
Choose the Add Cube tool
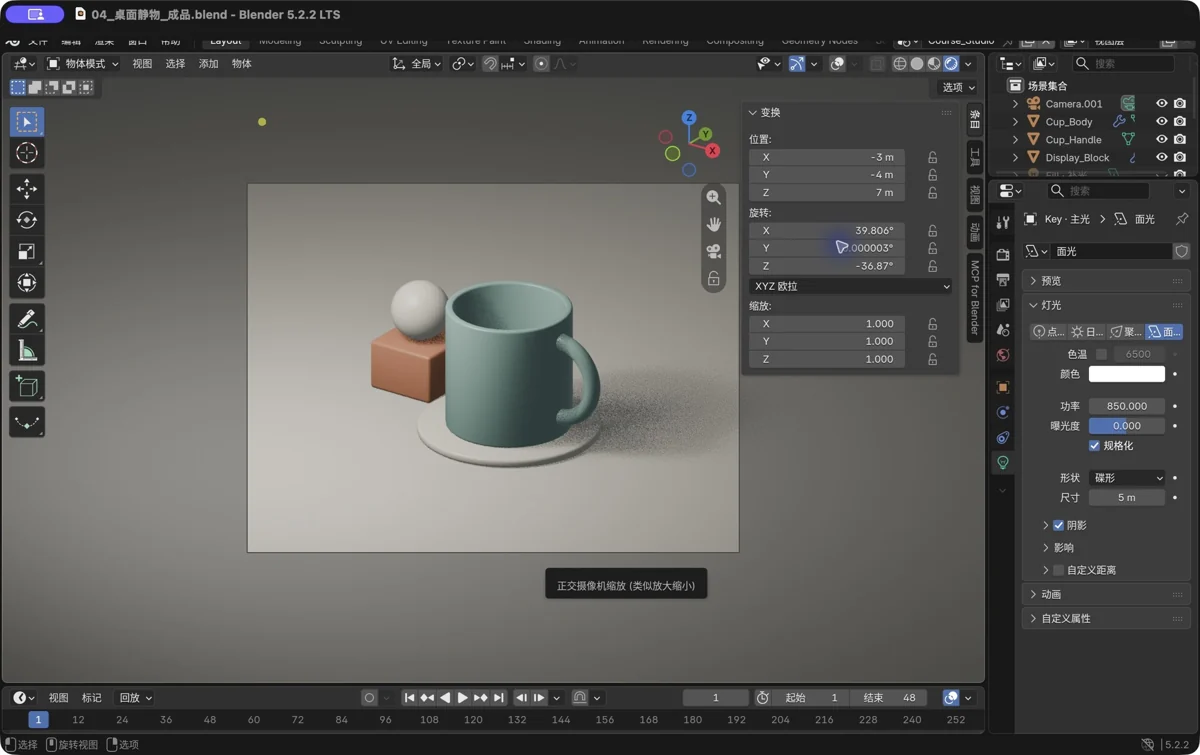27,386
